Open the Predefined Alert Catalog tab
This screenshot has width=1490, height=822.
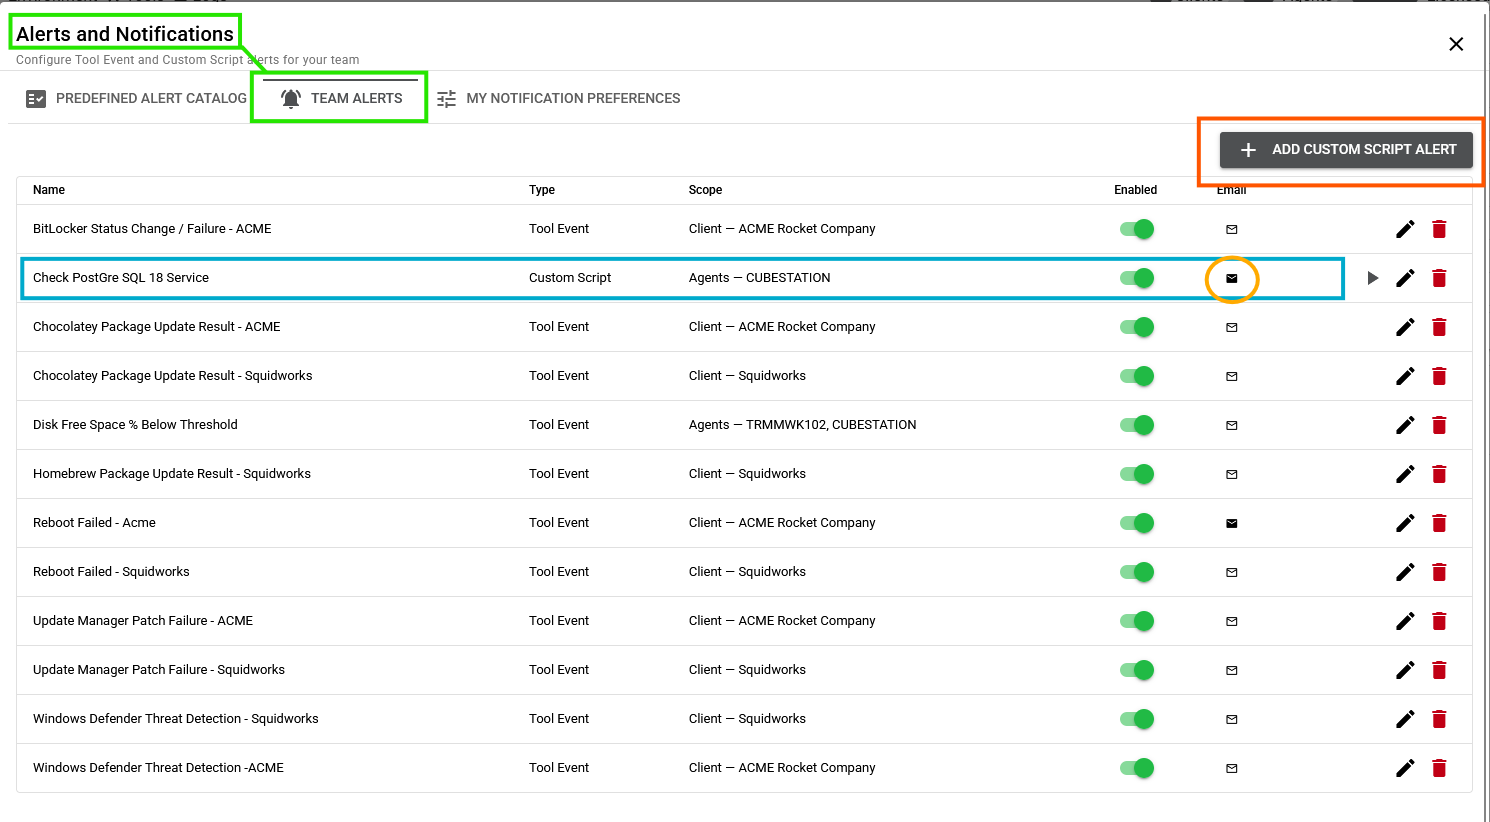click(x=136, y=98)
